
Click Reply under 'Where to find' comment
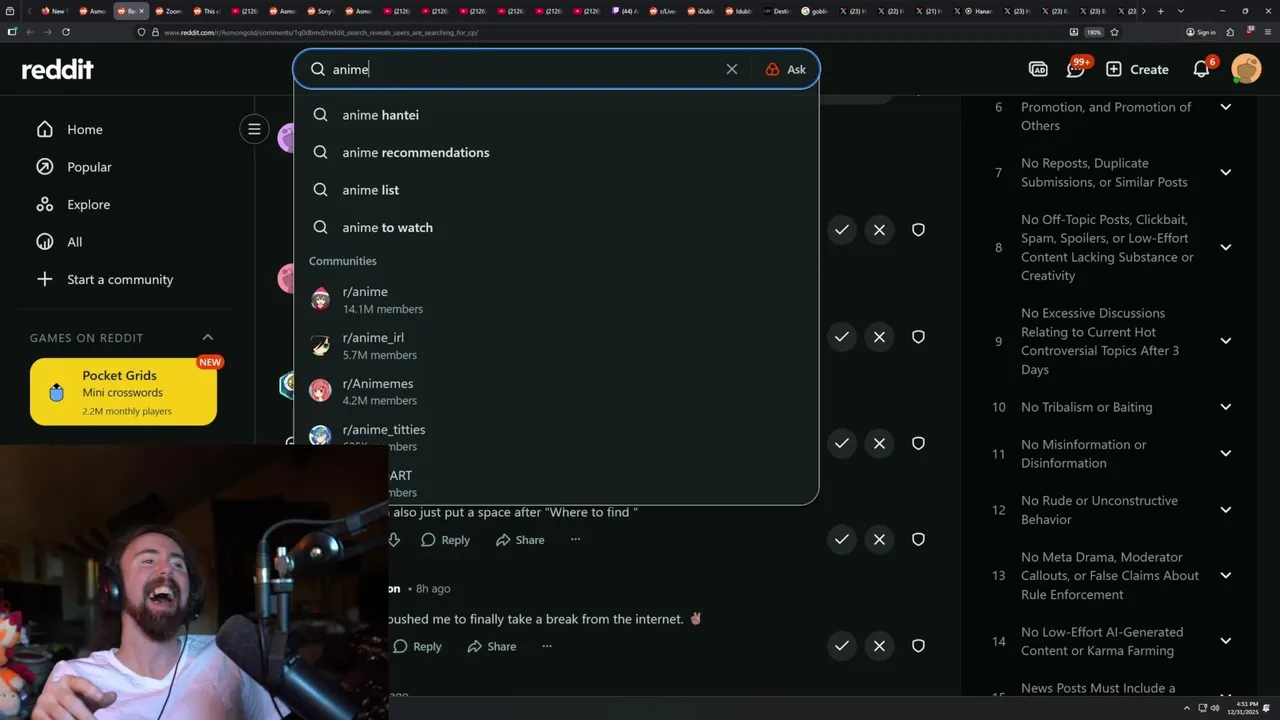445,540
